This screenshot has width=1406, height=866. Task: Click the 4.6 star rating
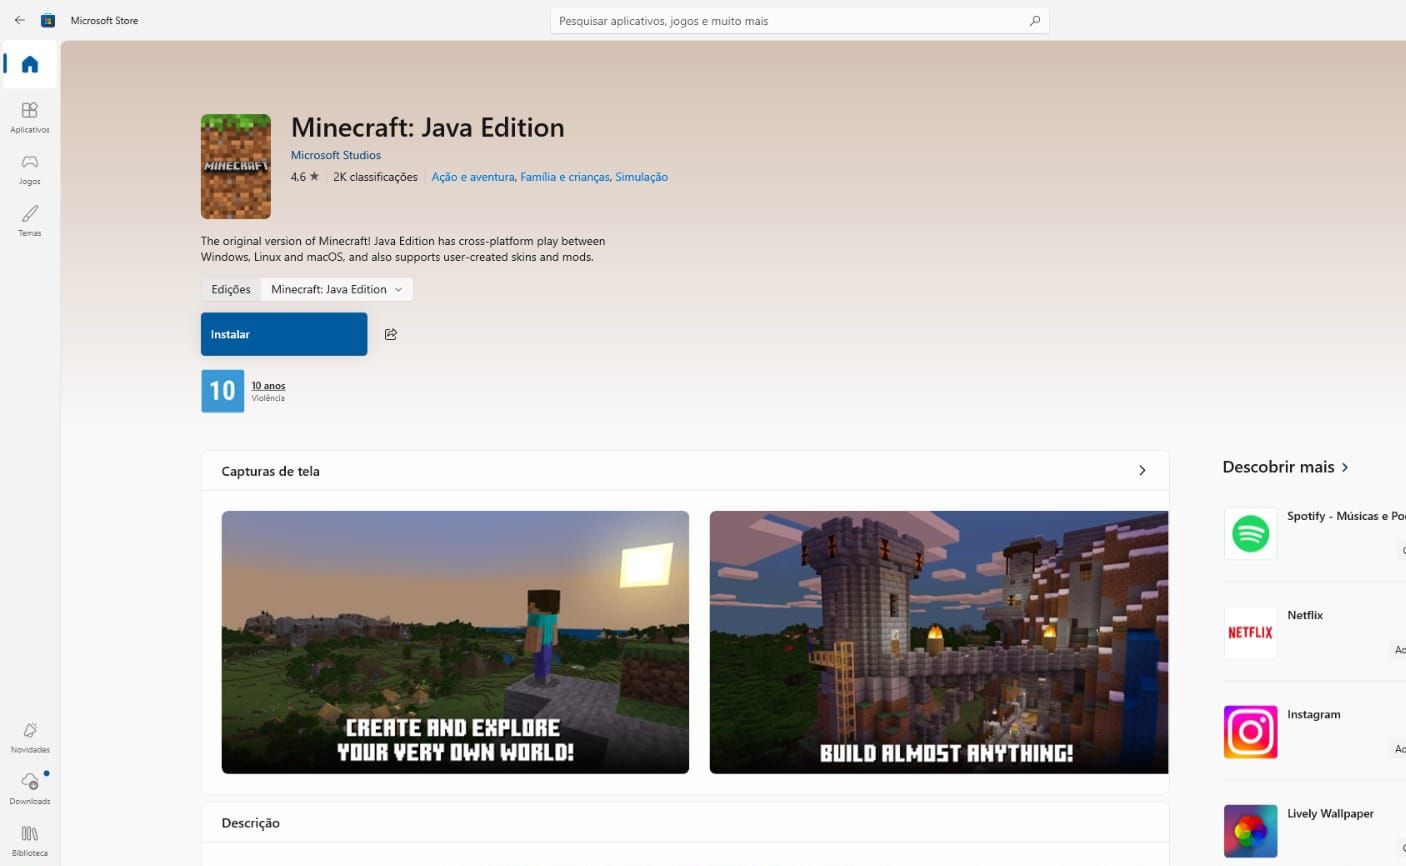tap(305, 177)
